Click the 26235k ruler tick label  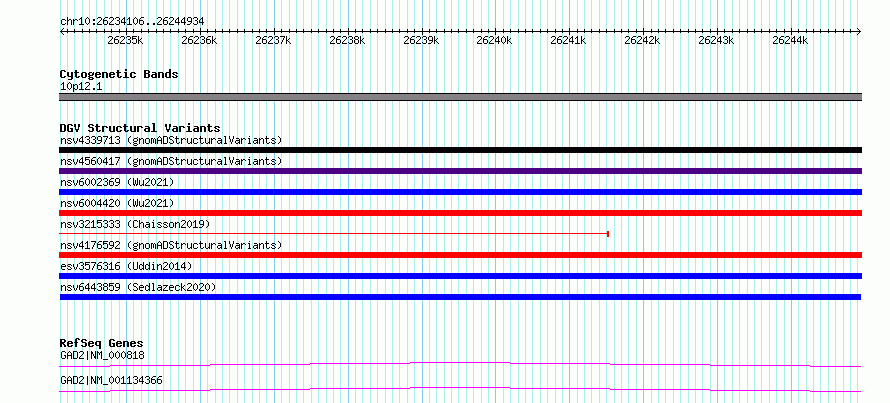(125, 40)
